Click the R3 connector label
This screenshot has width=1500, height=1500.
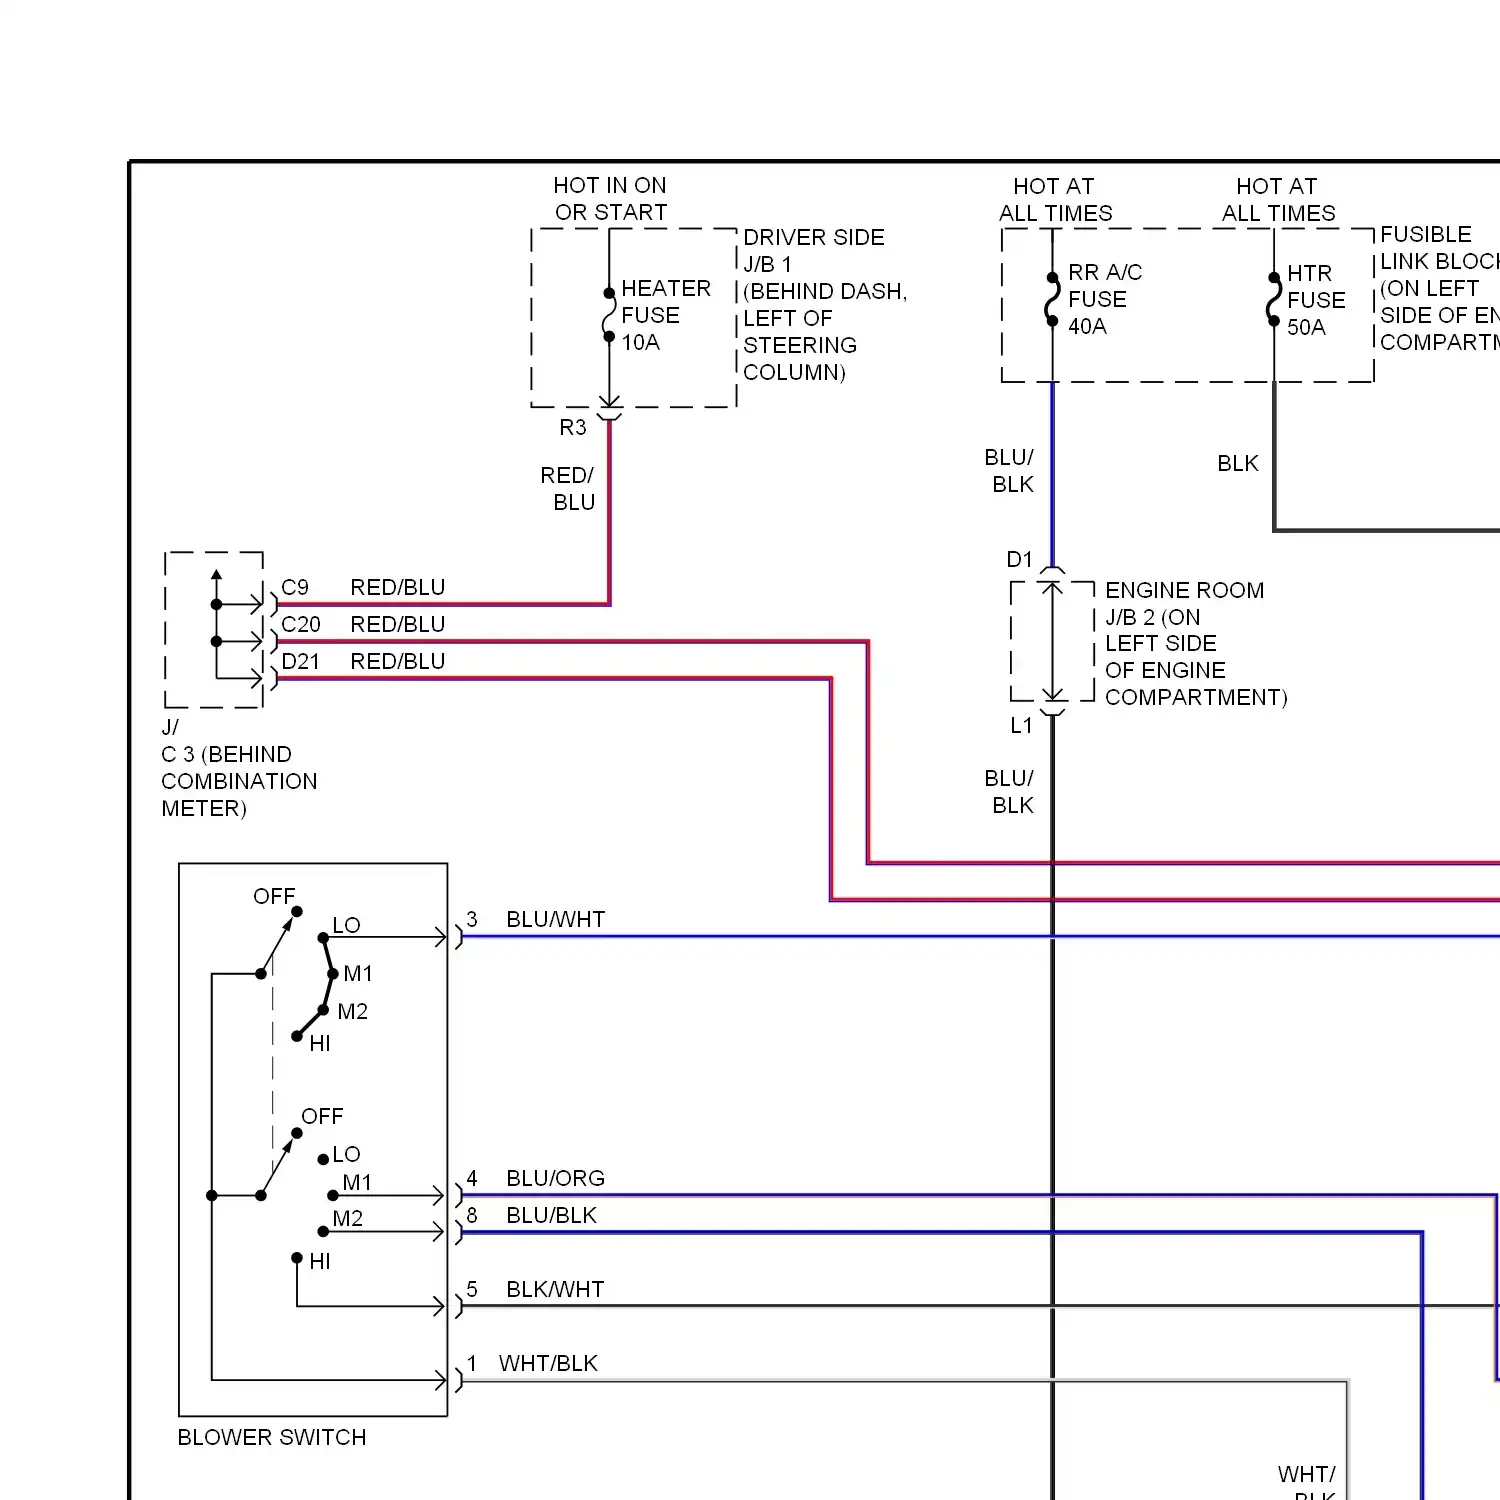(573, 427)
